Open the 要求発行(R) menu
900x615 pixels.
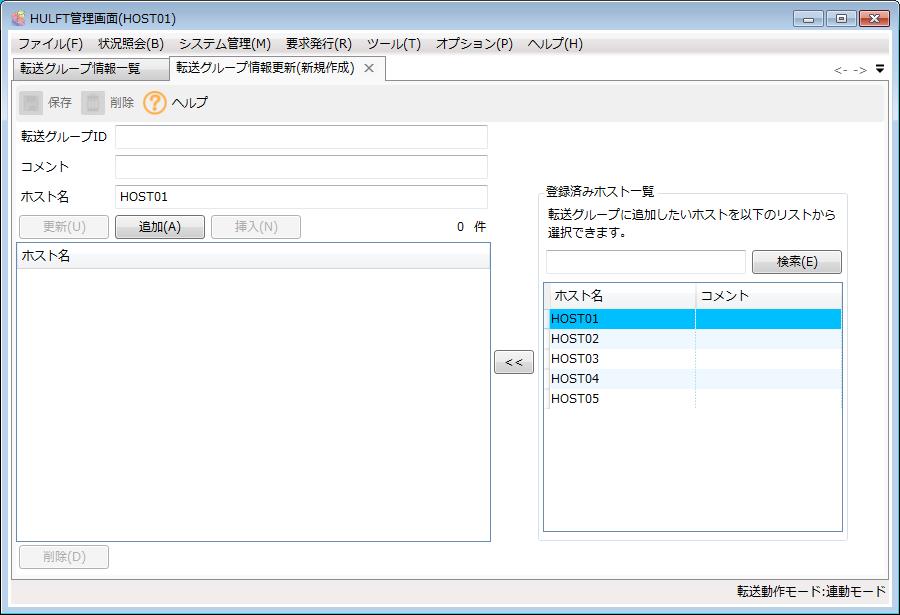tap(319, 44)
